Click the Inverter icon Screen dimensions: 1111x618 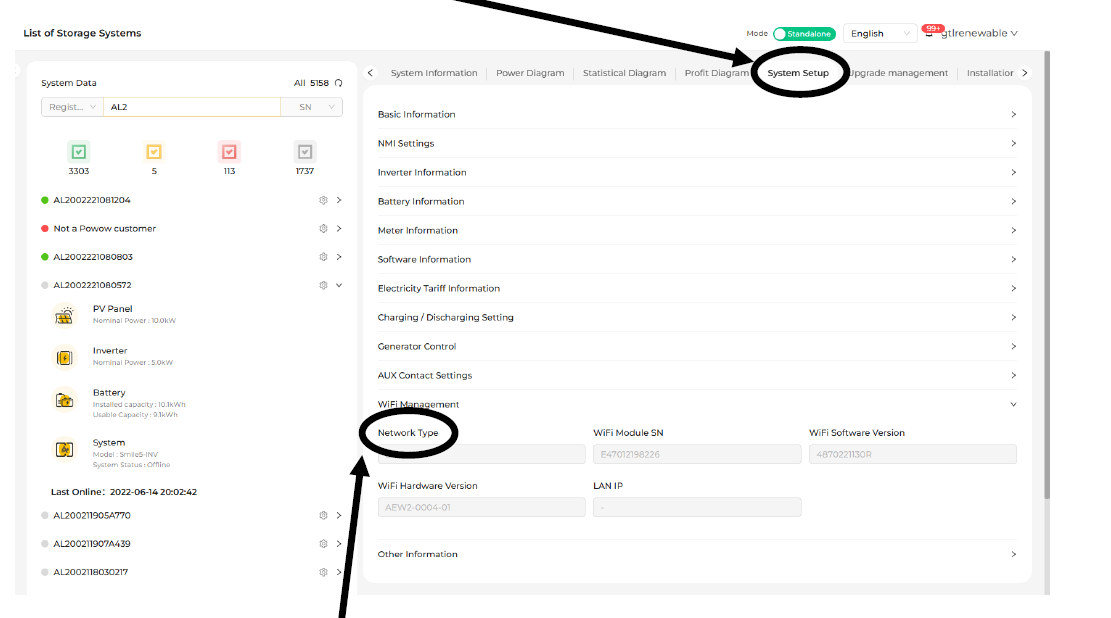click(65, 357)
